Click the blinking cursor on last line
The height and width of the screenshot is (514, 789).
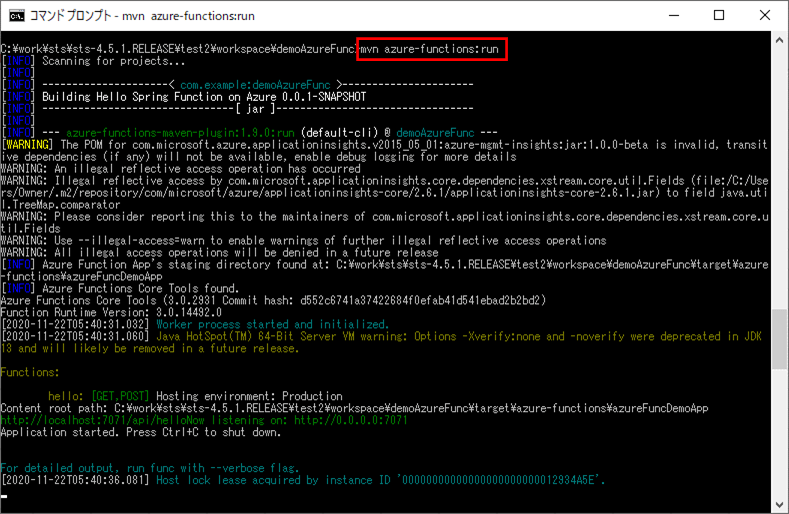(x=5, y=494)
